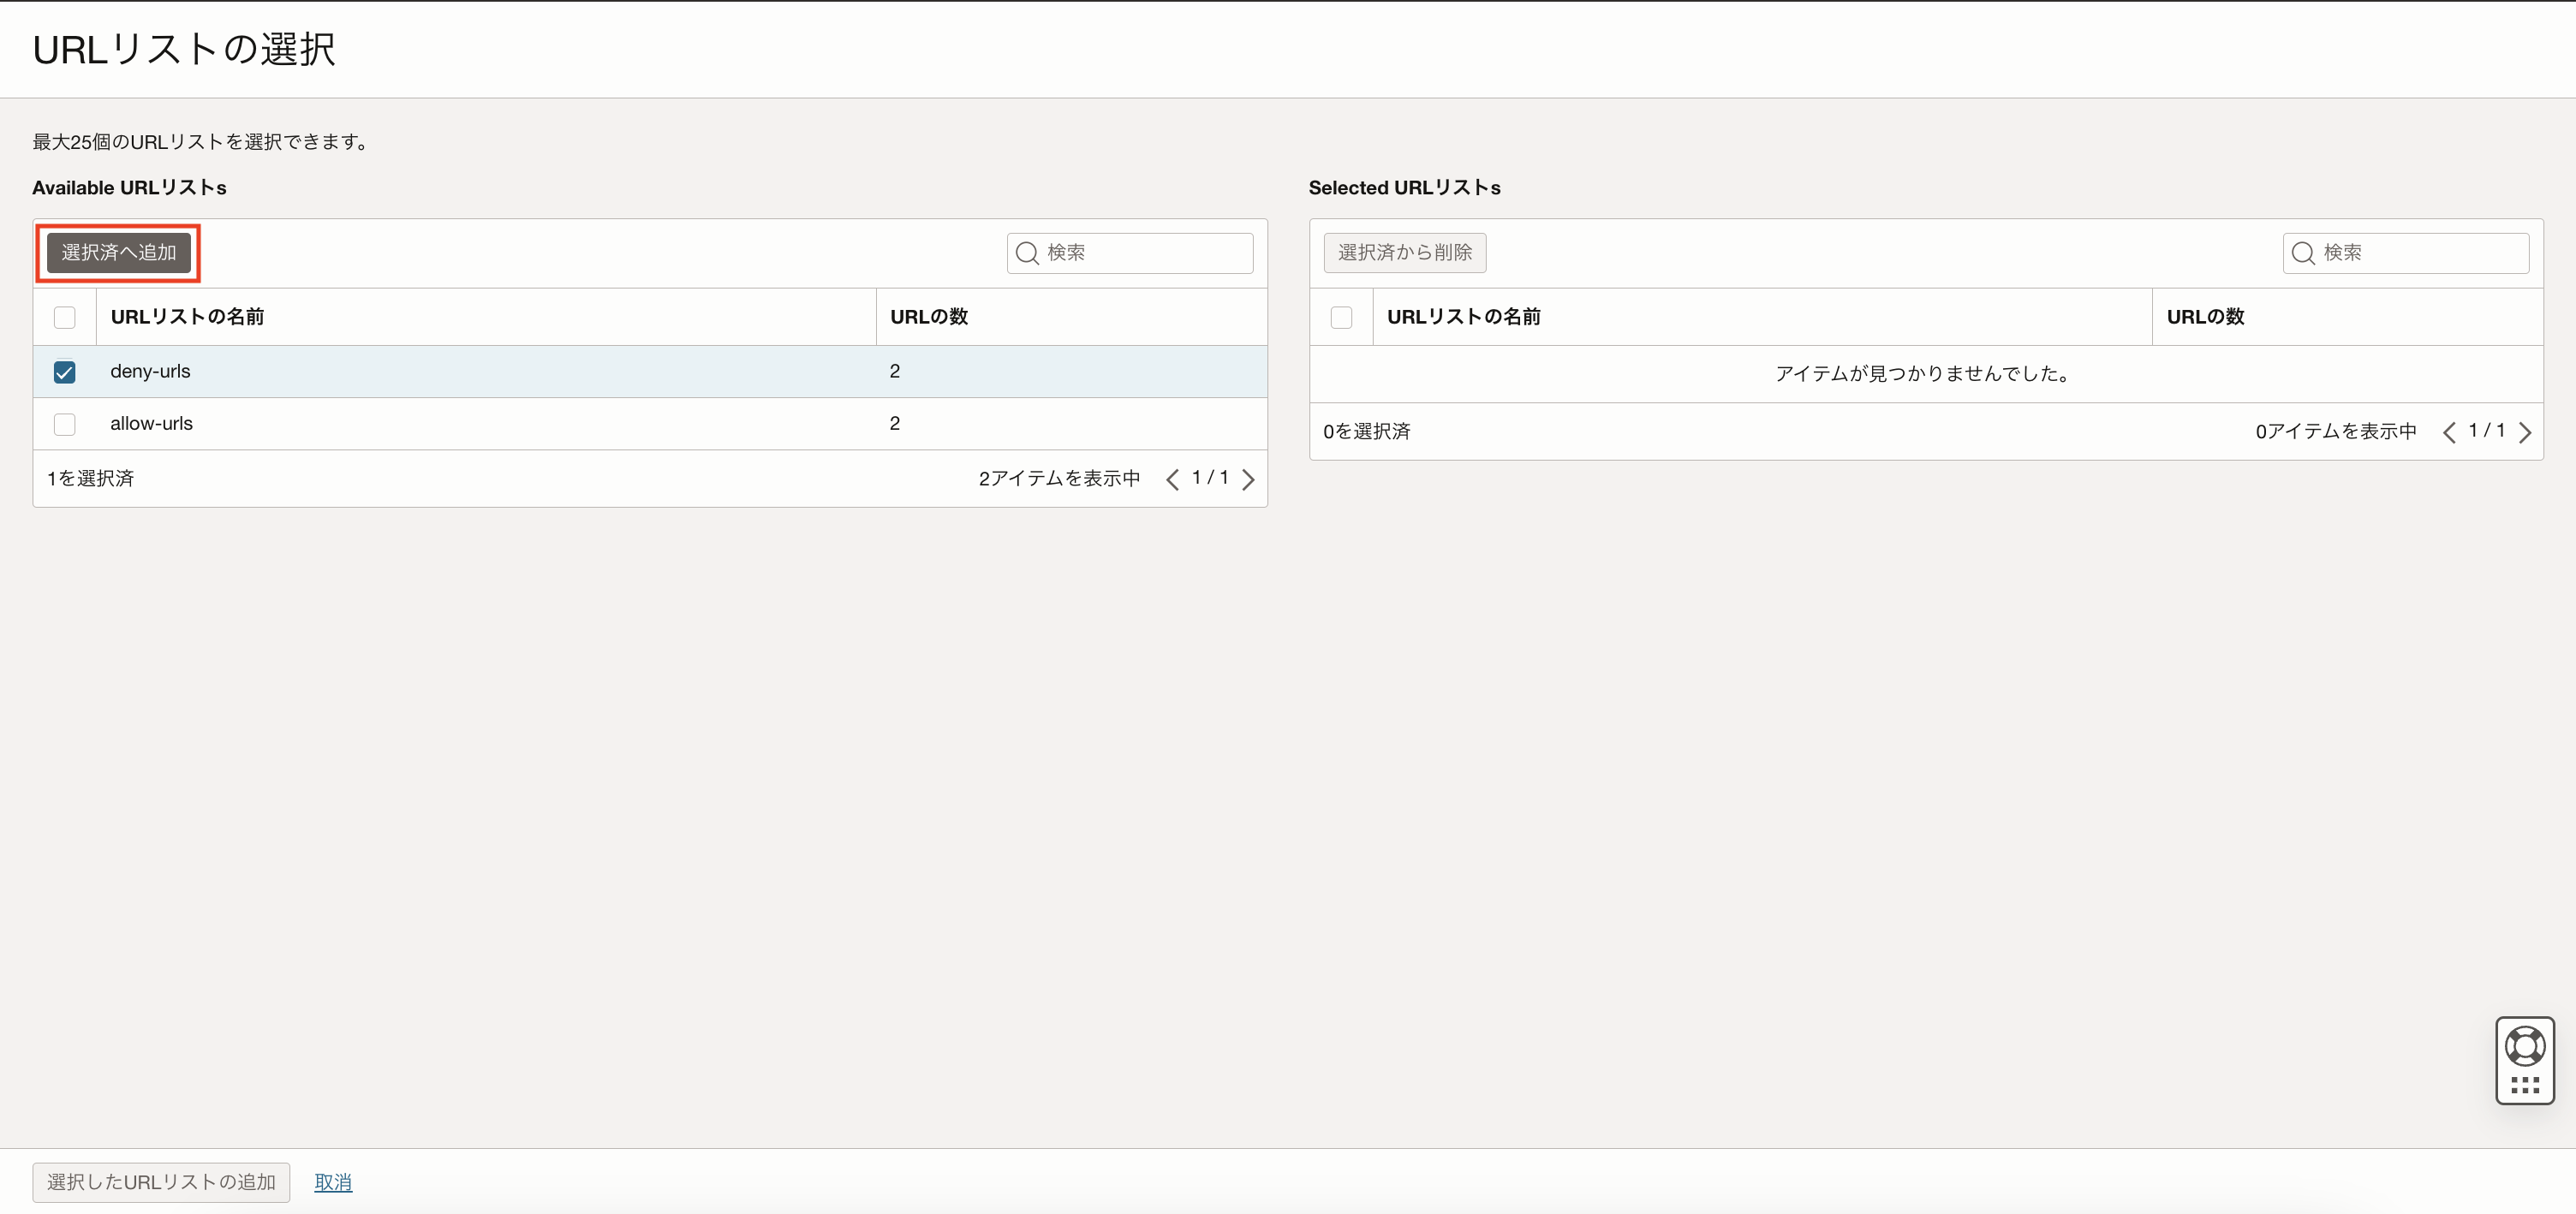Image resolution: width=2576 pixels, height=1214 pixels.
Task: Check the allow-urls checkbox
Action: (65, 424)
